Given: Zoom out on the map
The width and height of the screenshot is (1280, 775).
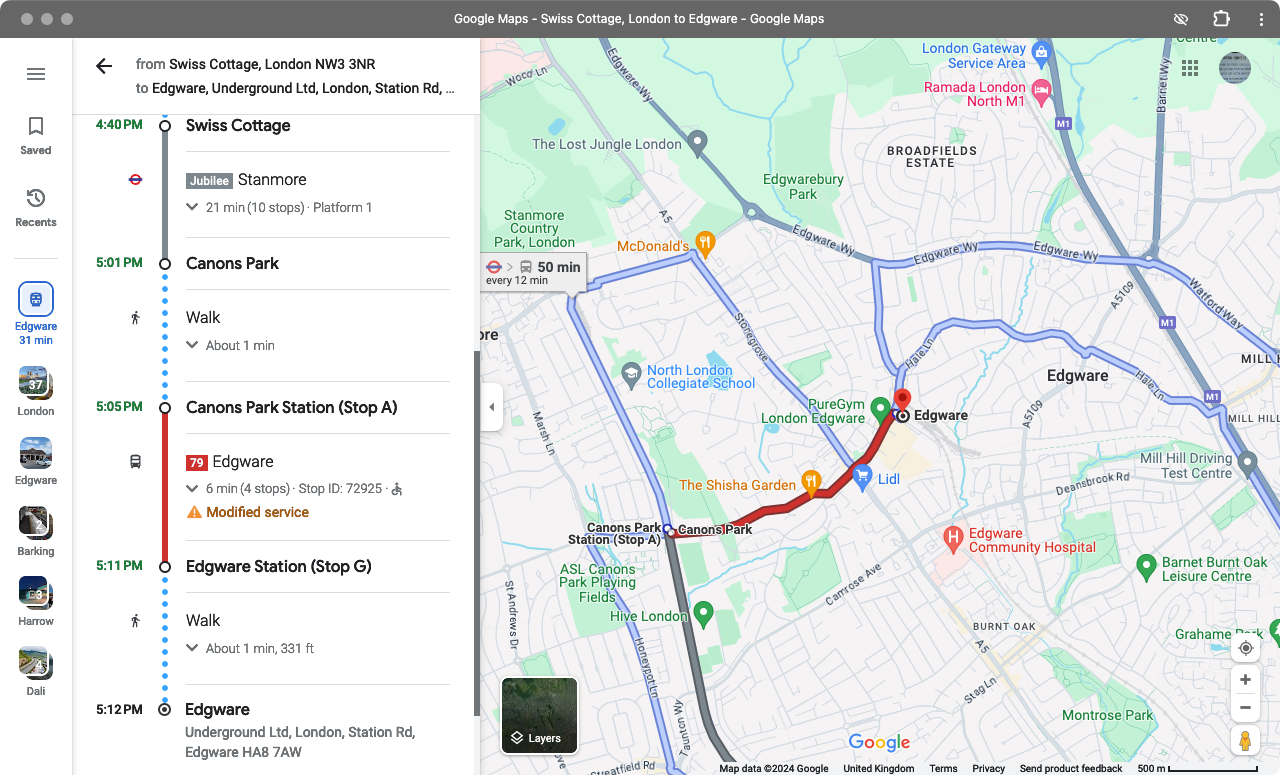Looking at the screenshot, I should 1245,708.
